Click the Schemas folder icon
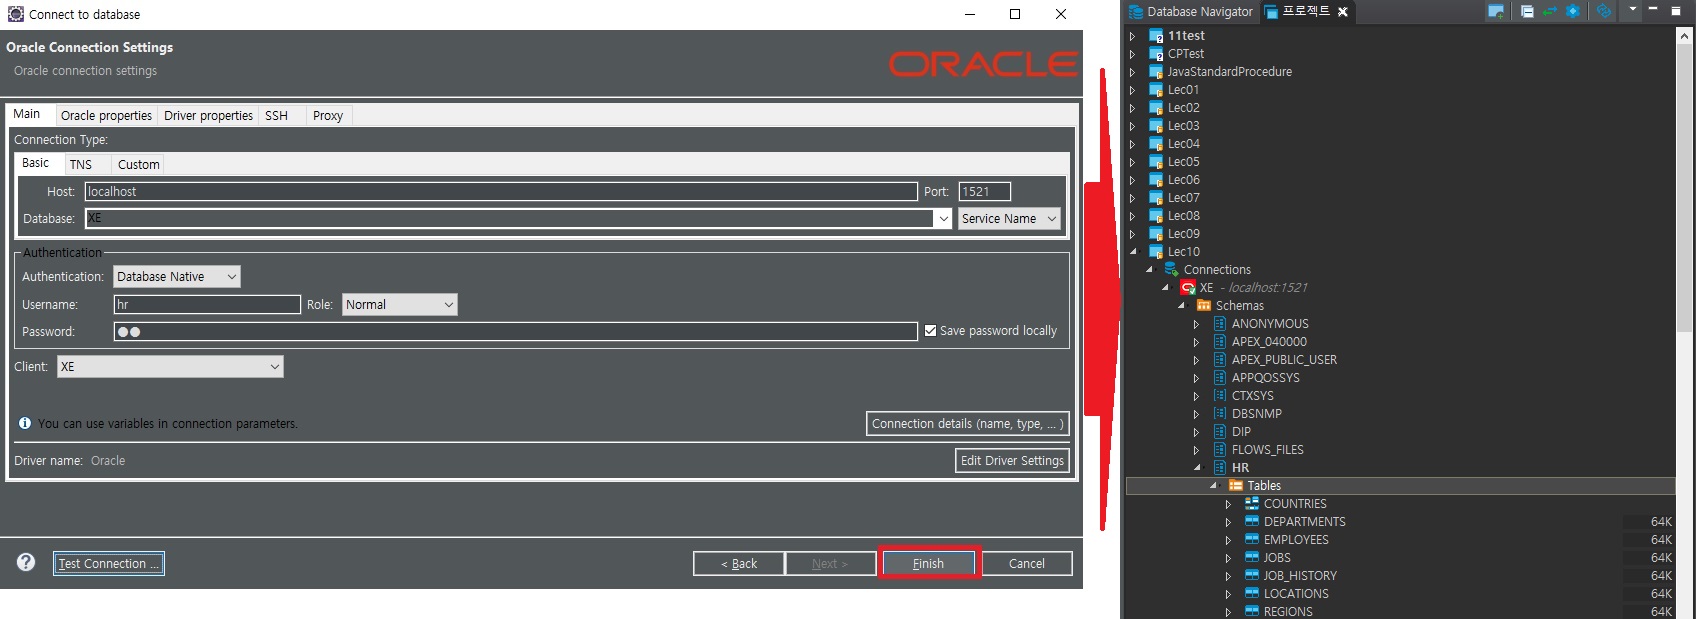Image resolution: width=1696 pixels, height=619 pixels. [x=1204, y=305]
